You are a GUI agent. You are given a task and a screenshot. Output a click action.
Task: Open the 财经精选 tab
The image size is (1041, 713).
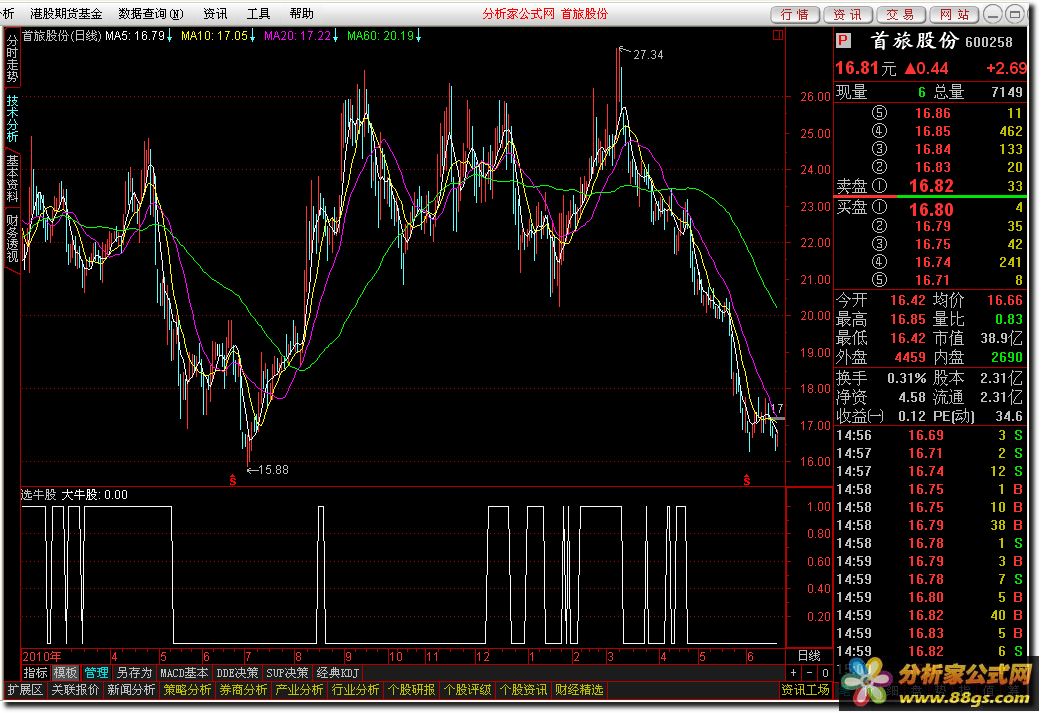[x=579, y=690]
